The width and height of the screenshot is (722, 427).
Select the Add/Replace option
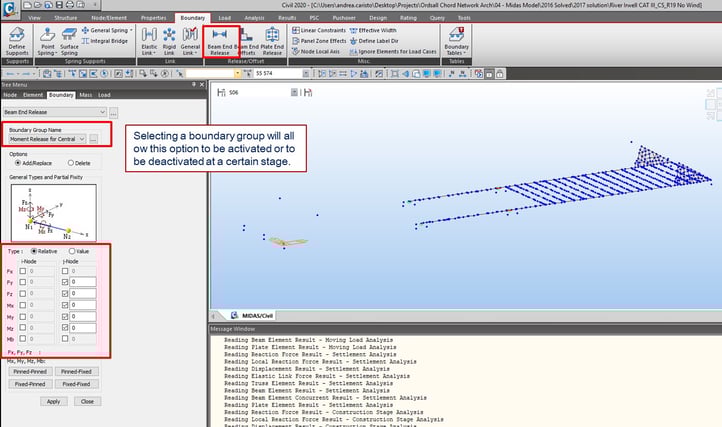[x=33, y=163]
